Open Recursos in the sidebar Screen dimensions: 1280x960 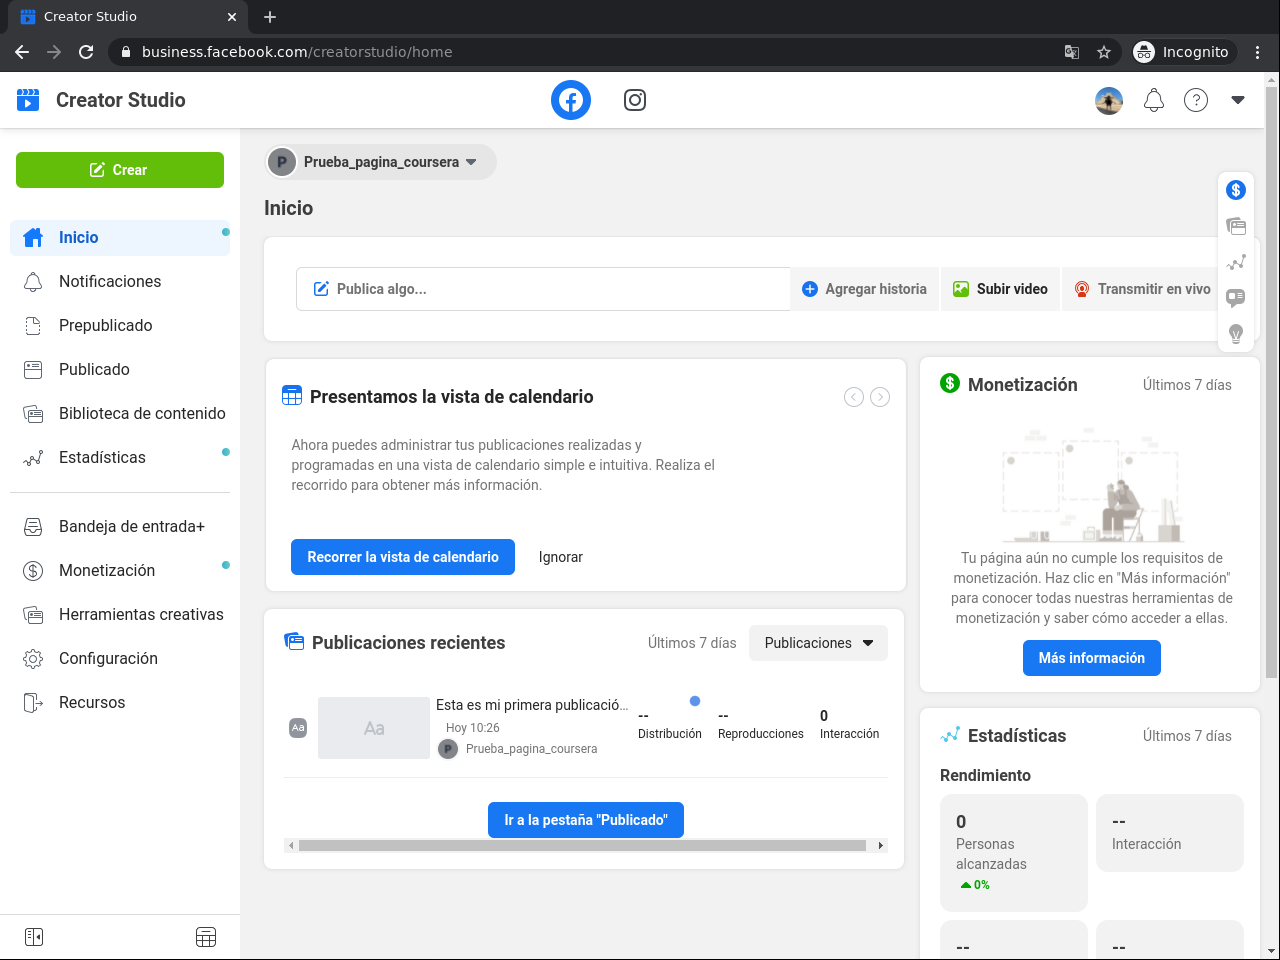coord(120,703)
